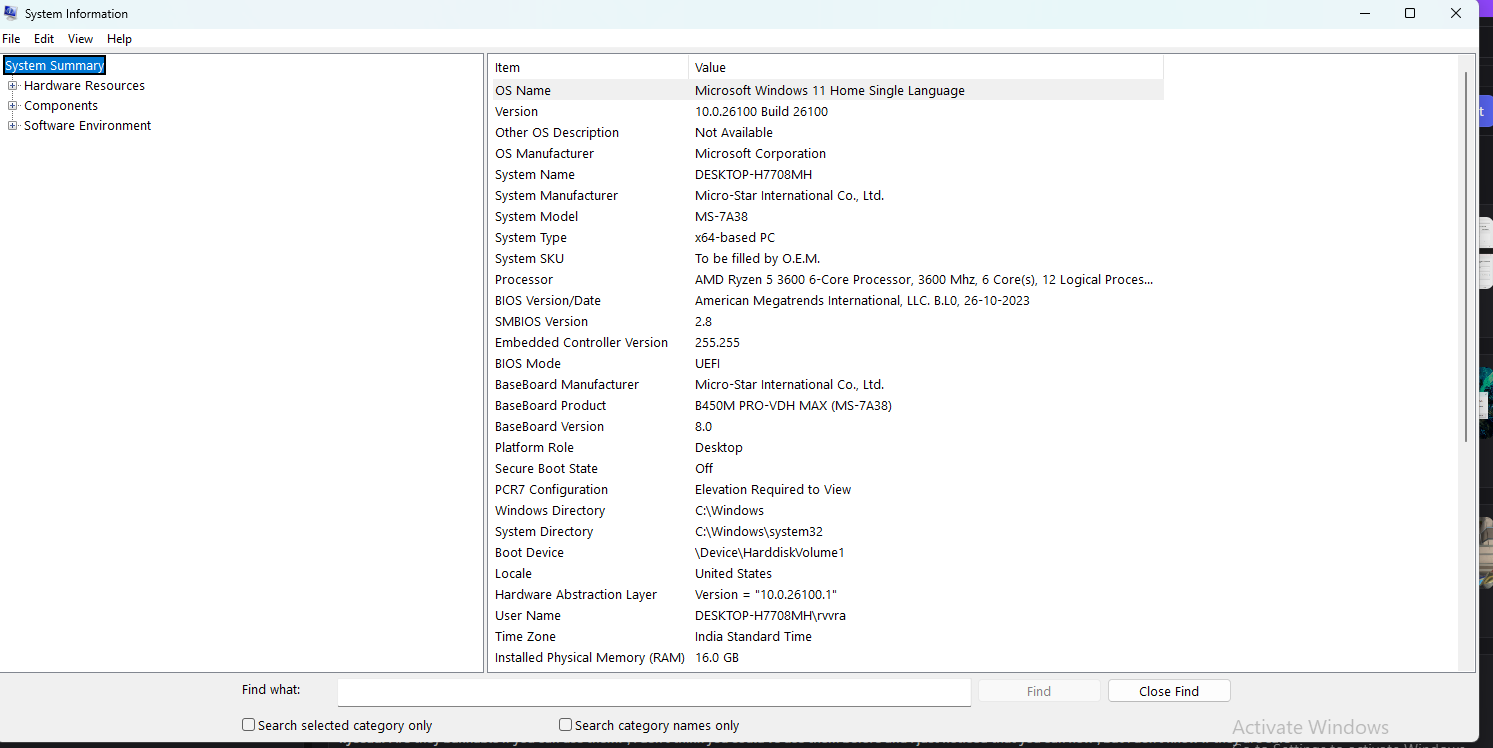Viewport: 1493px width, 748px height.
Task: Click the BaseBoard Product label
Action: click(550, 406)
